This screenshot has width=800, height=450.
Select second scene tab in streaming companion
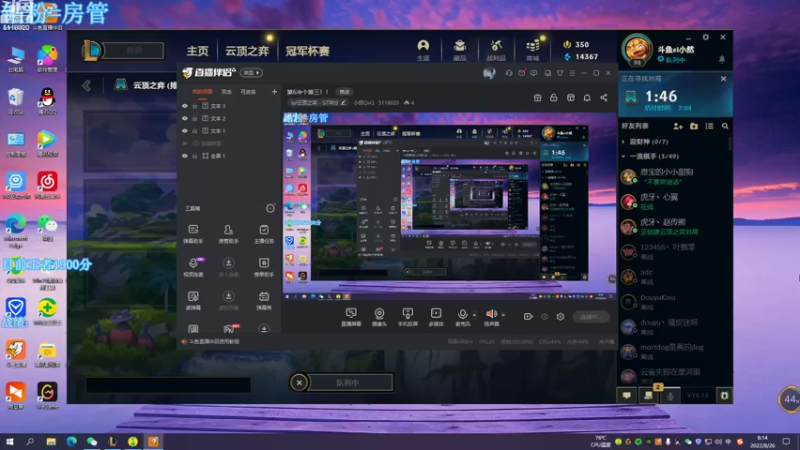pos(226,92)
